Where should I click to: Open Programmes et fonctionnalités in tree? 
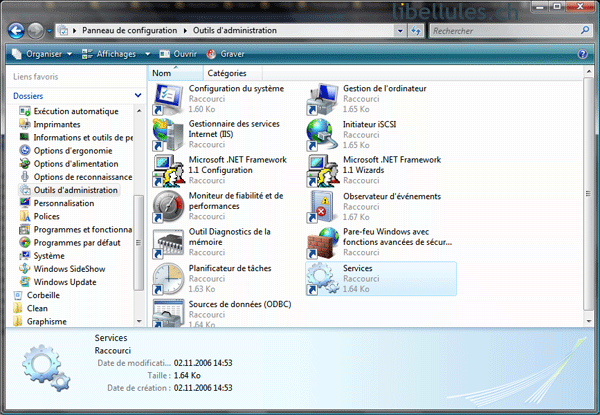point(76,229)
